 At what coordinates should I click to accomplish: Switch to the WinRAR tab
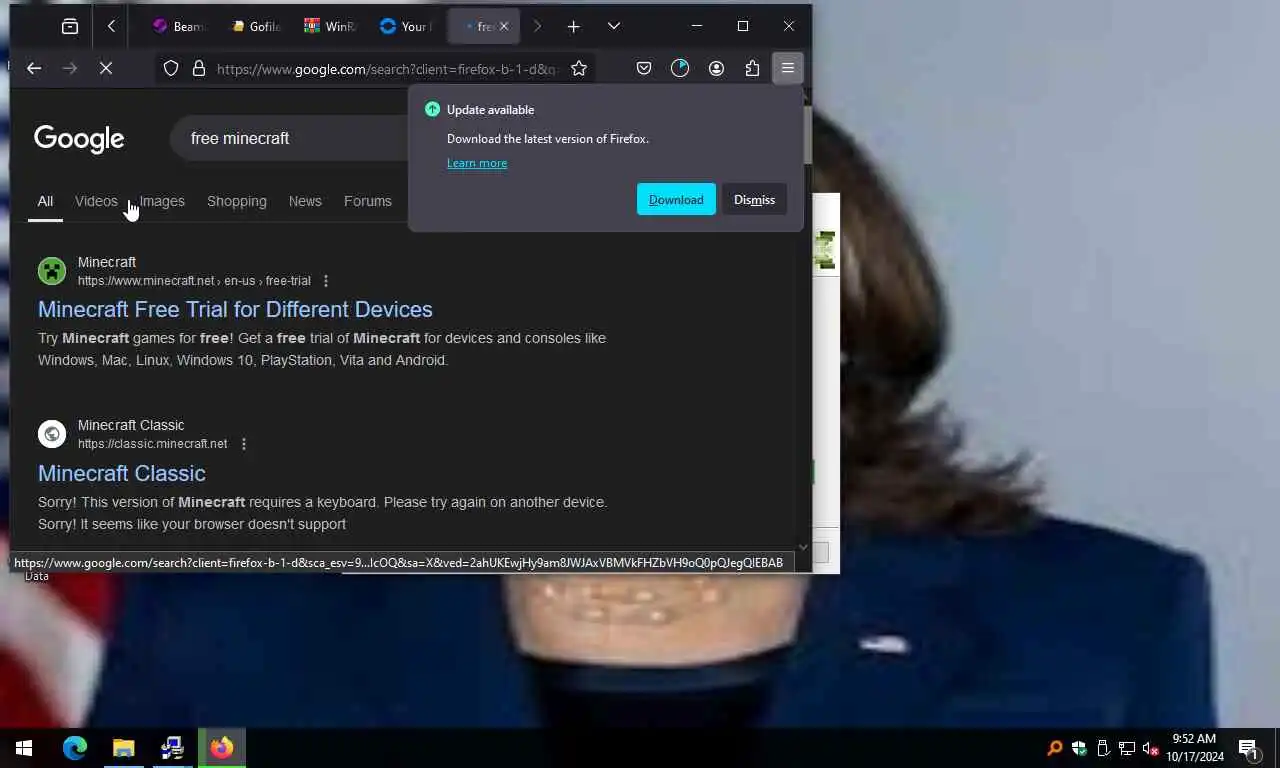click(x=331, y=26)
